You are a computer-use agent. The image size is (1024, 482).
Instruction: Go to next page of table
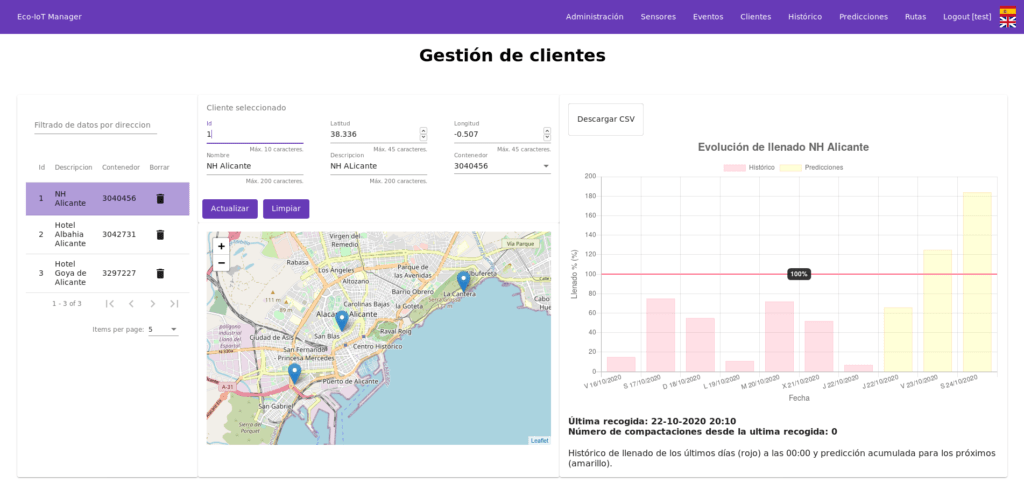coord(153,304)
